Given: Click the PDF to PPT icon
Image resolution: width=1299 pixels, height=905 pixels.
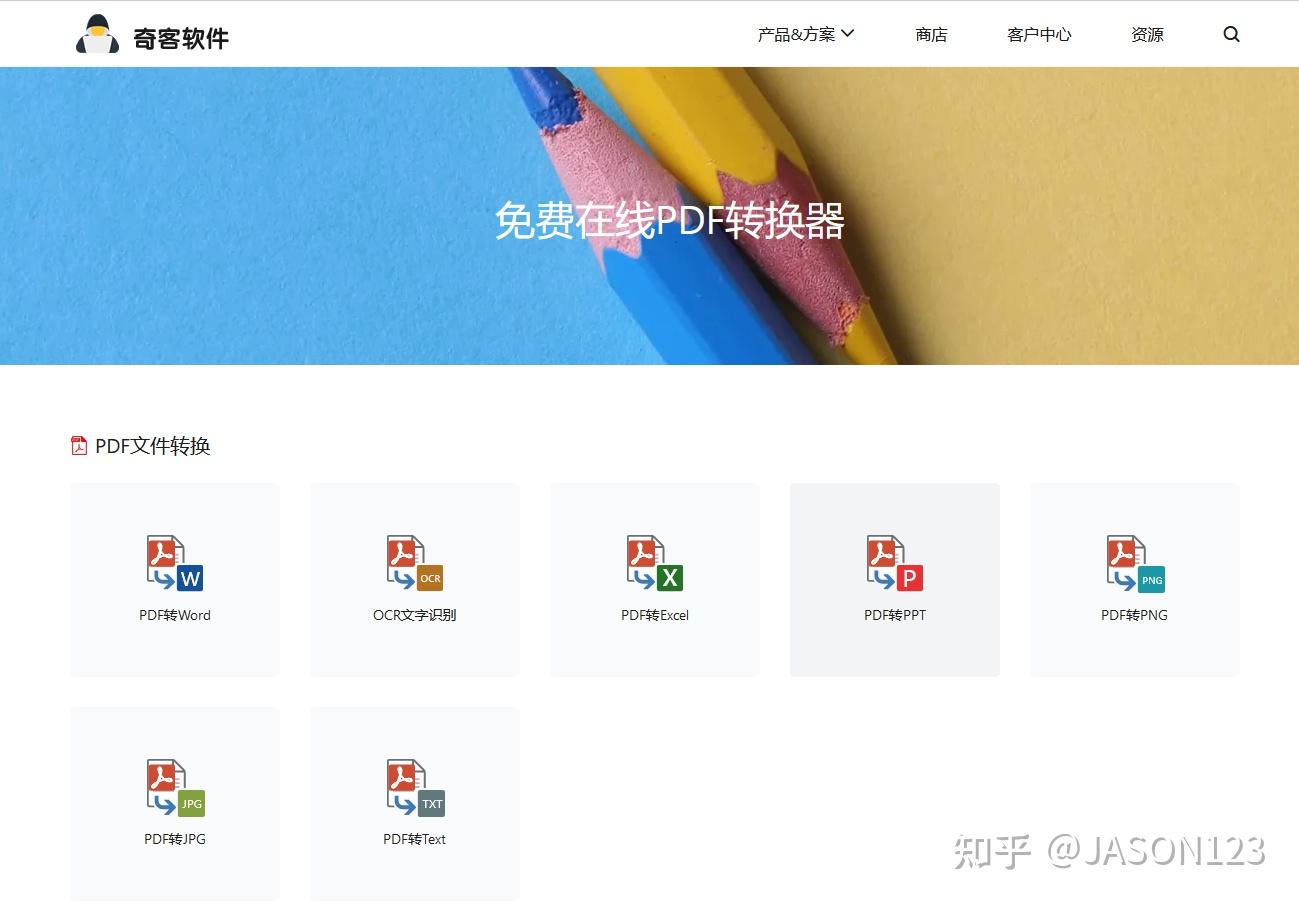Looking at the screenshot, I should 895,563.
